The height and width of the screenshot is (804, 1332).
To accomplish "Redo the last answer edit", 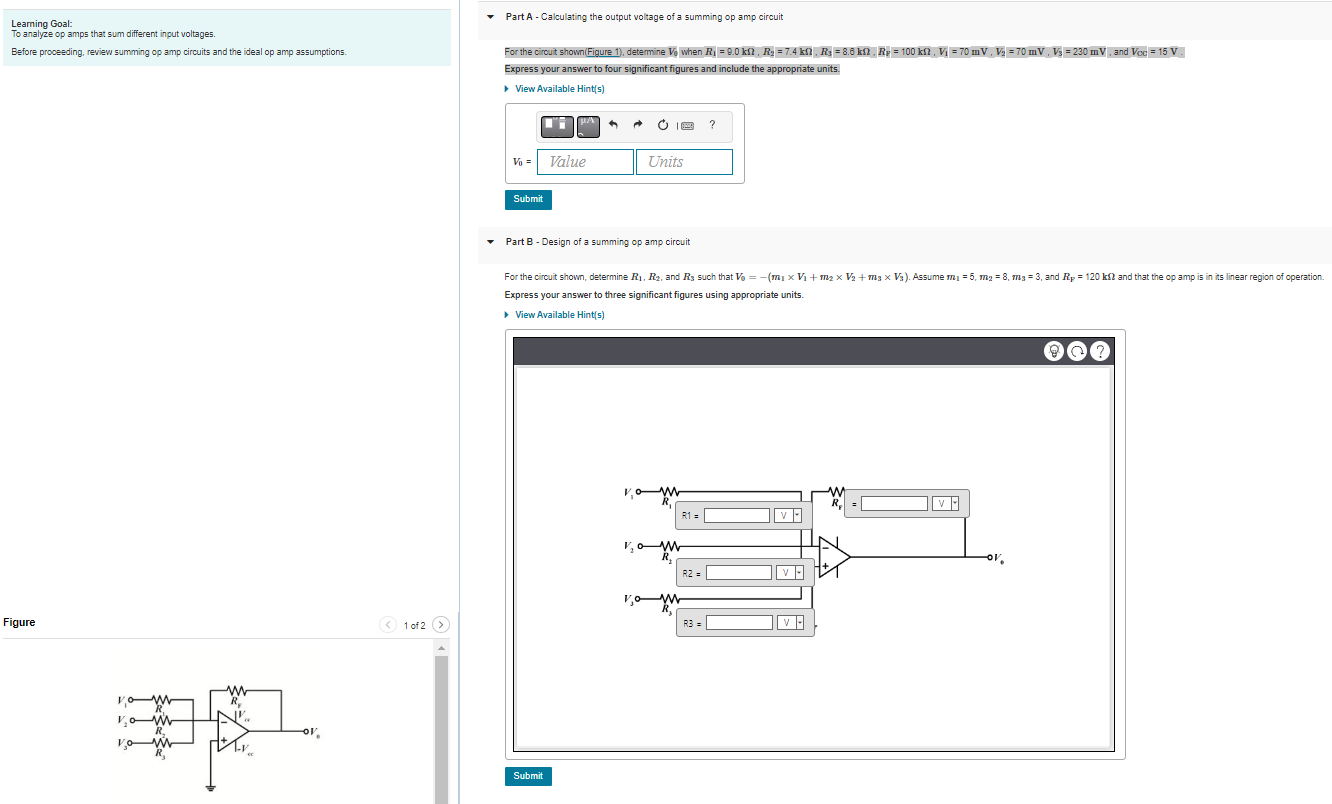I will (637, 125).
